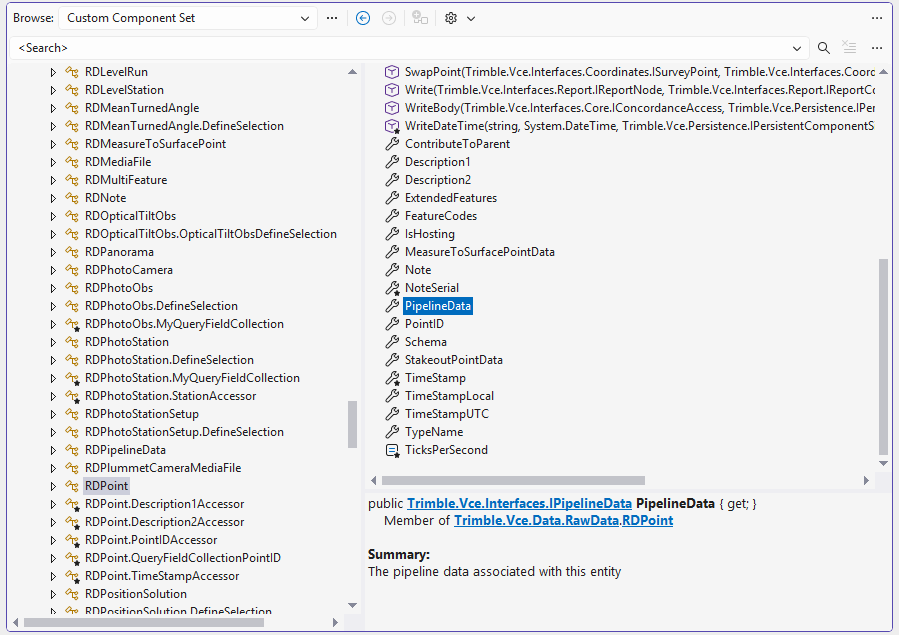Select the IsHosting member

pyautogui.click(x=429, y=234)
